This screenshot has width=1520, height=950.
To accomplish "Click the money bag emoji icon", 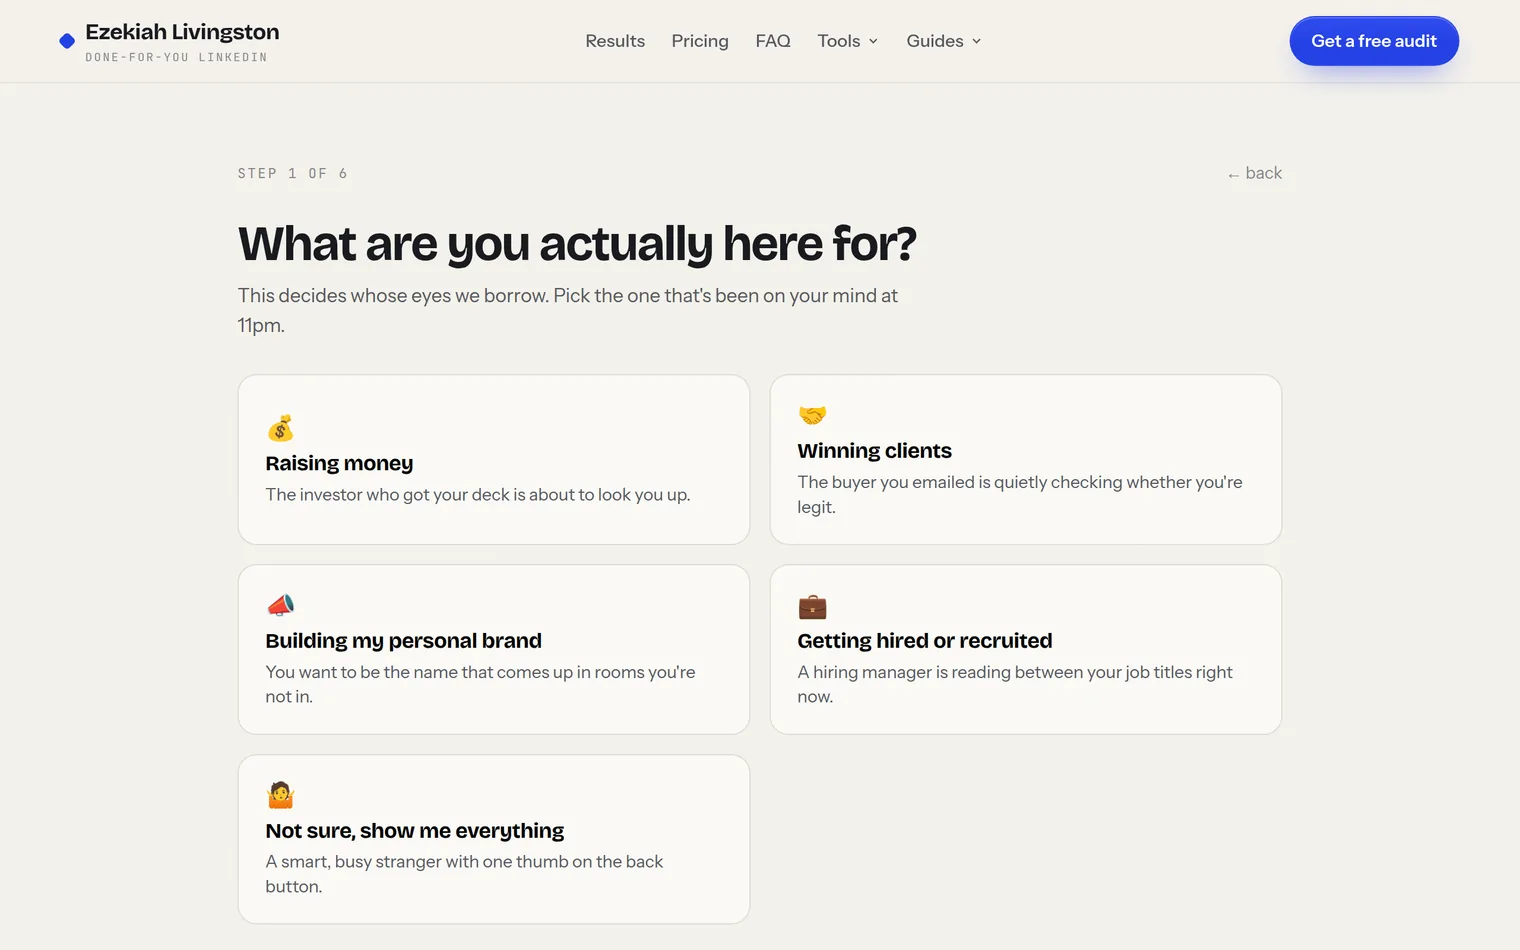I will pos(280,428).
